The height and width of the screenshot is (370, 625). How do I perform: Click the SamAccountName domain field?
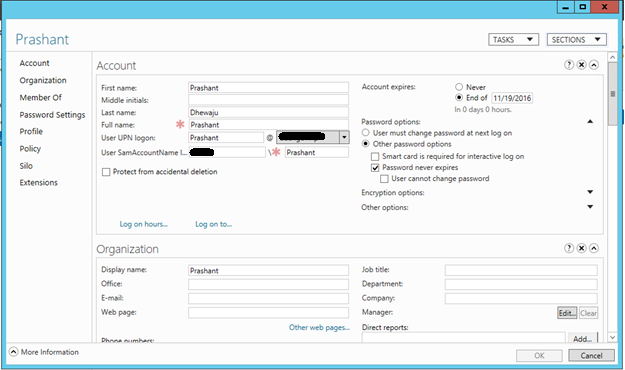click(227, 152)
